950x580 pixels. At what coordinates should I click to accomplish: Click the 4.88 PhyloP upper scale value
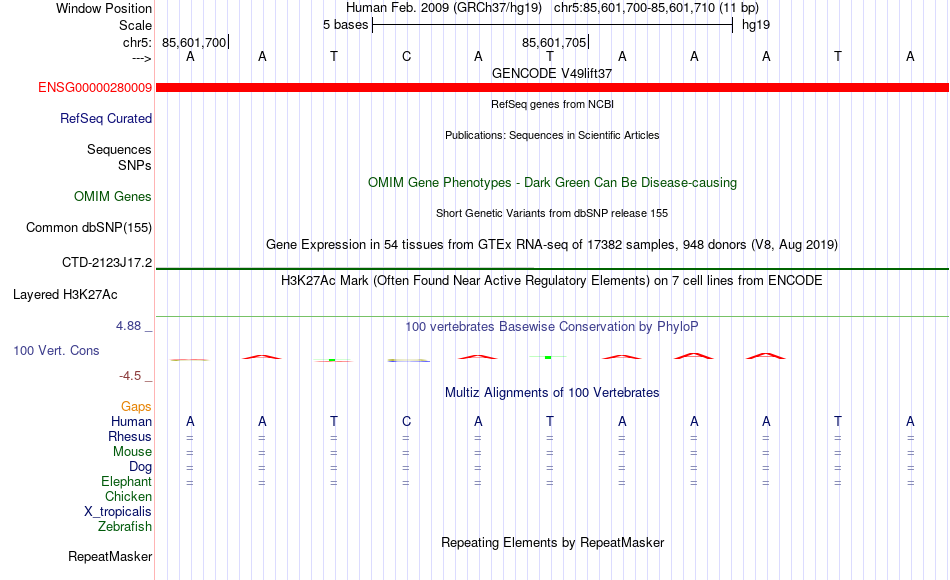(x=128, y=326)
